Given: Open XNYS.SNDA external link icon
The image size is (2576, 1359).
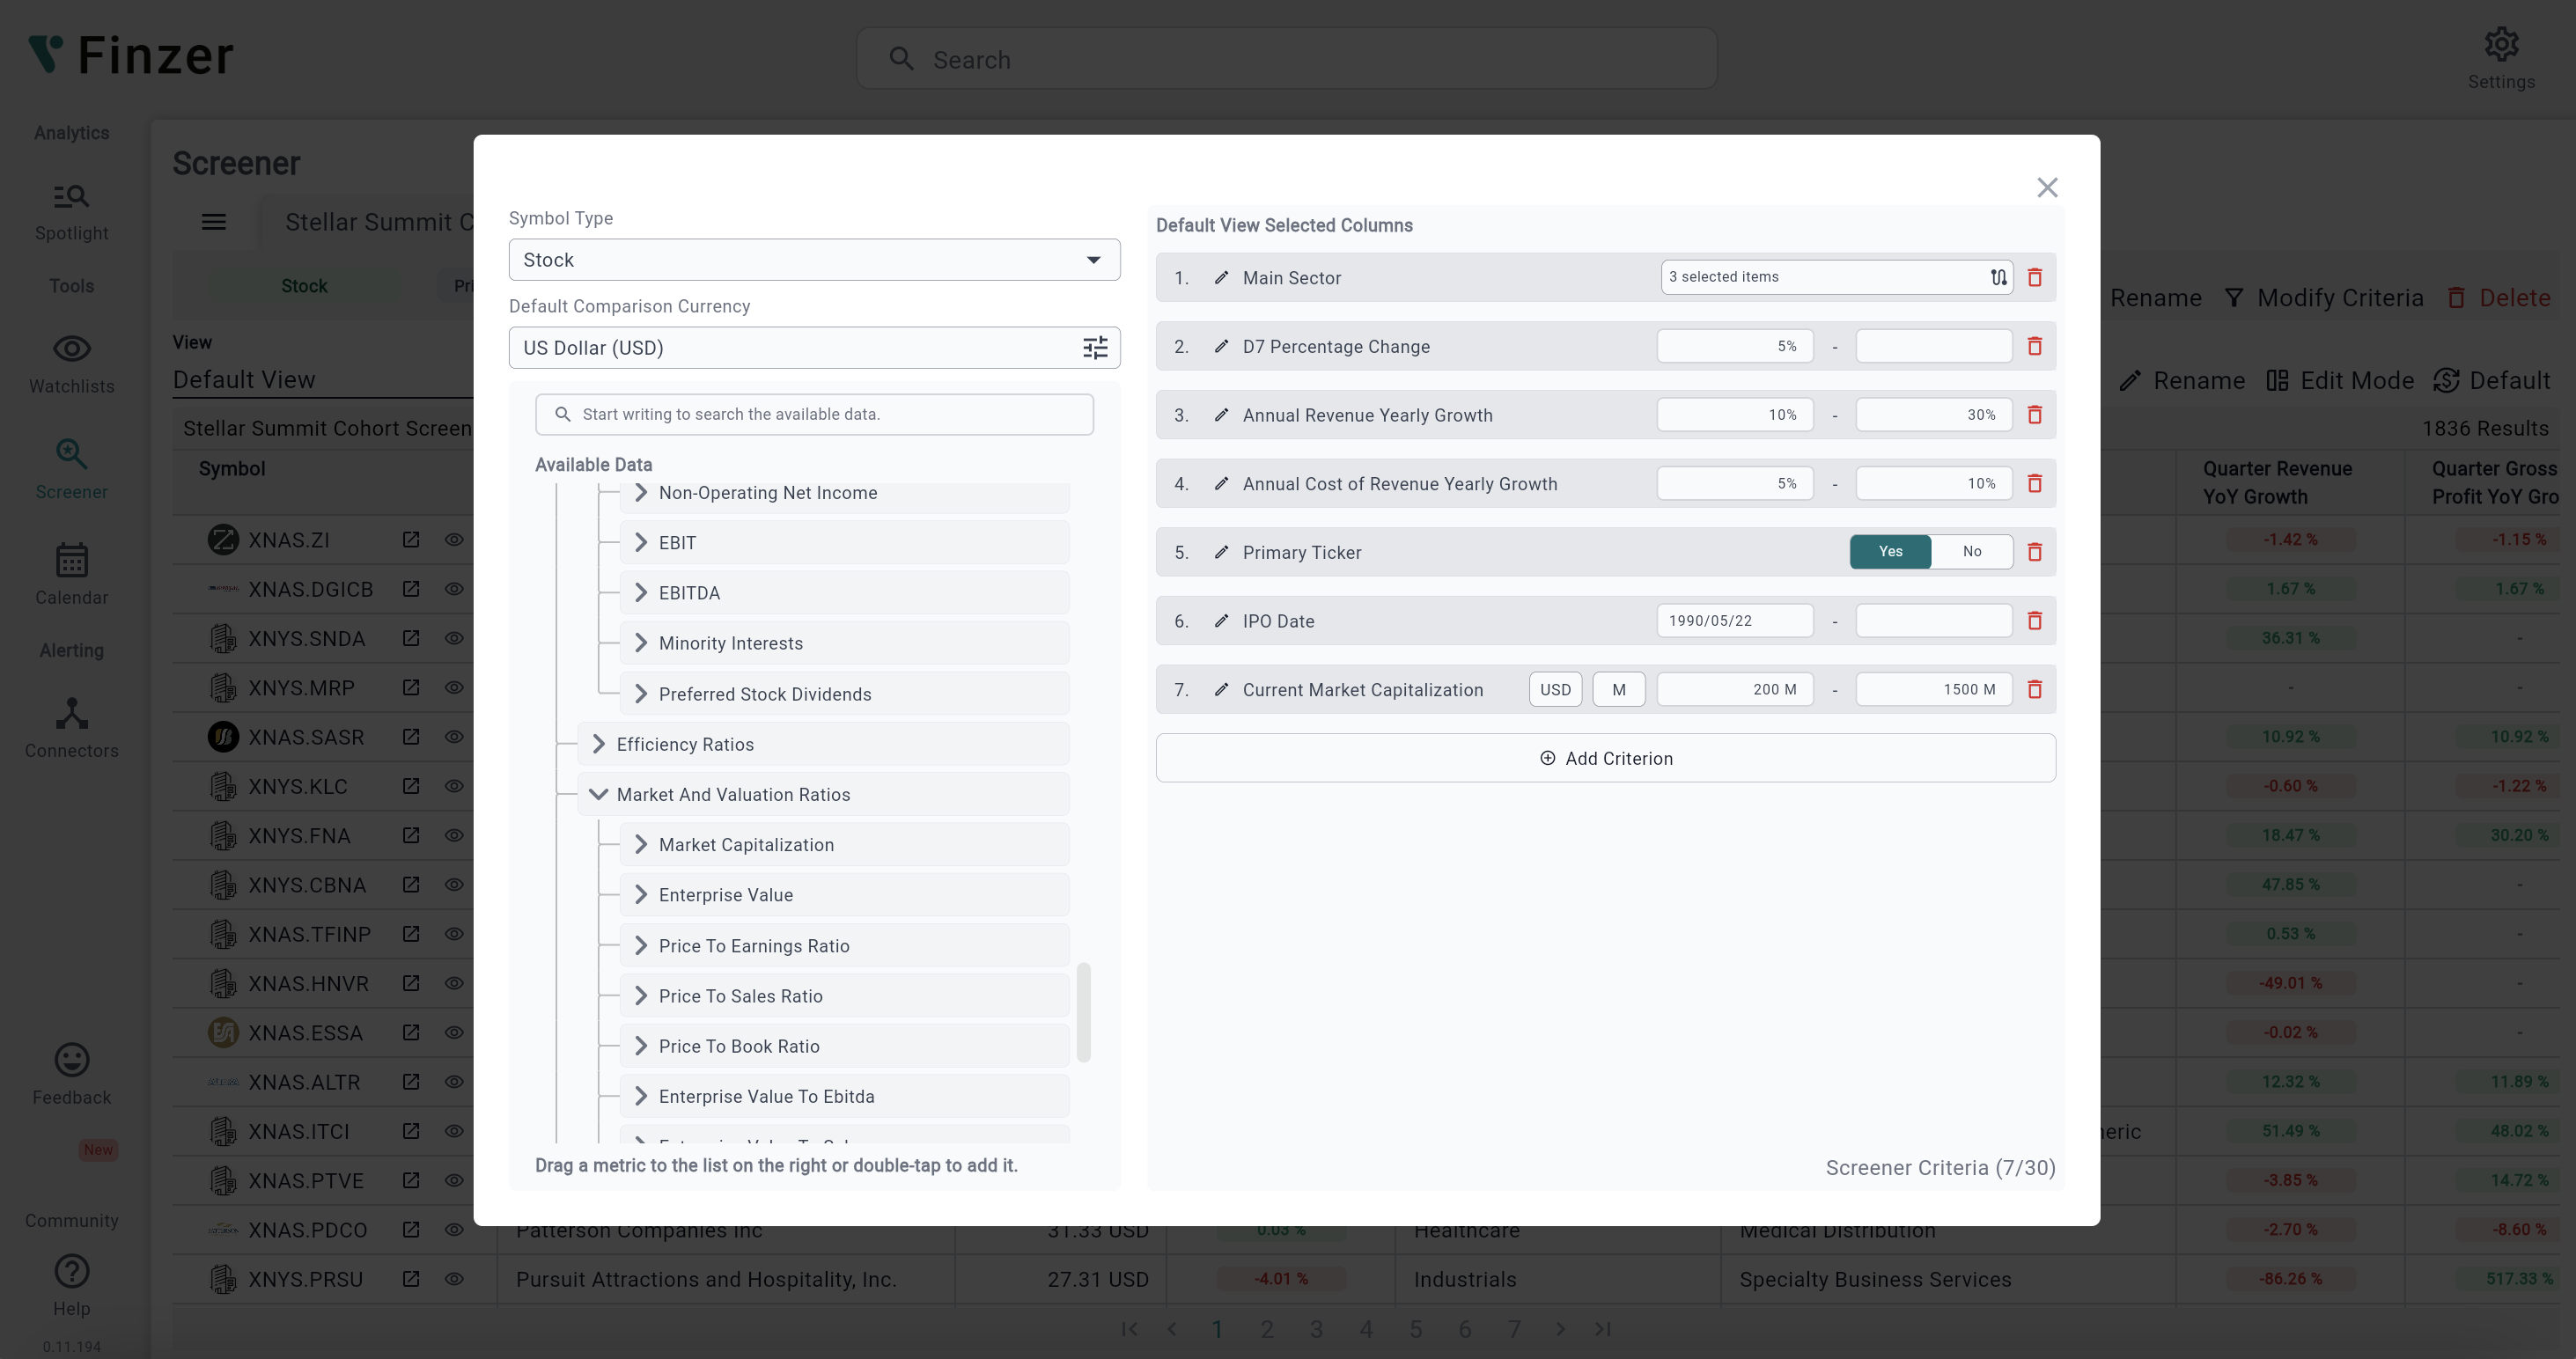Looking at the screenshot, I should 411,638.
